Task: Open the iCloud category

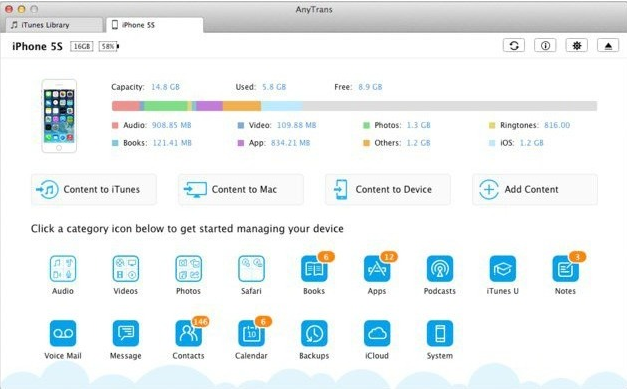Action: tap(377, 333)
